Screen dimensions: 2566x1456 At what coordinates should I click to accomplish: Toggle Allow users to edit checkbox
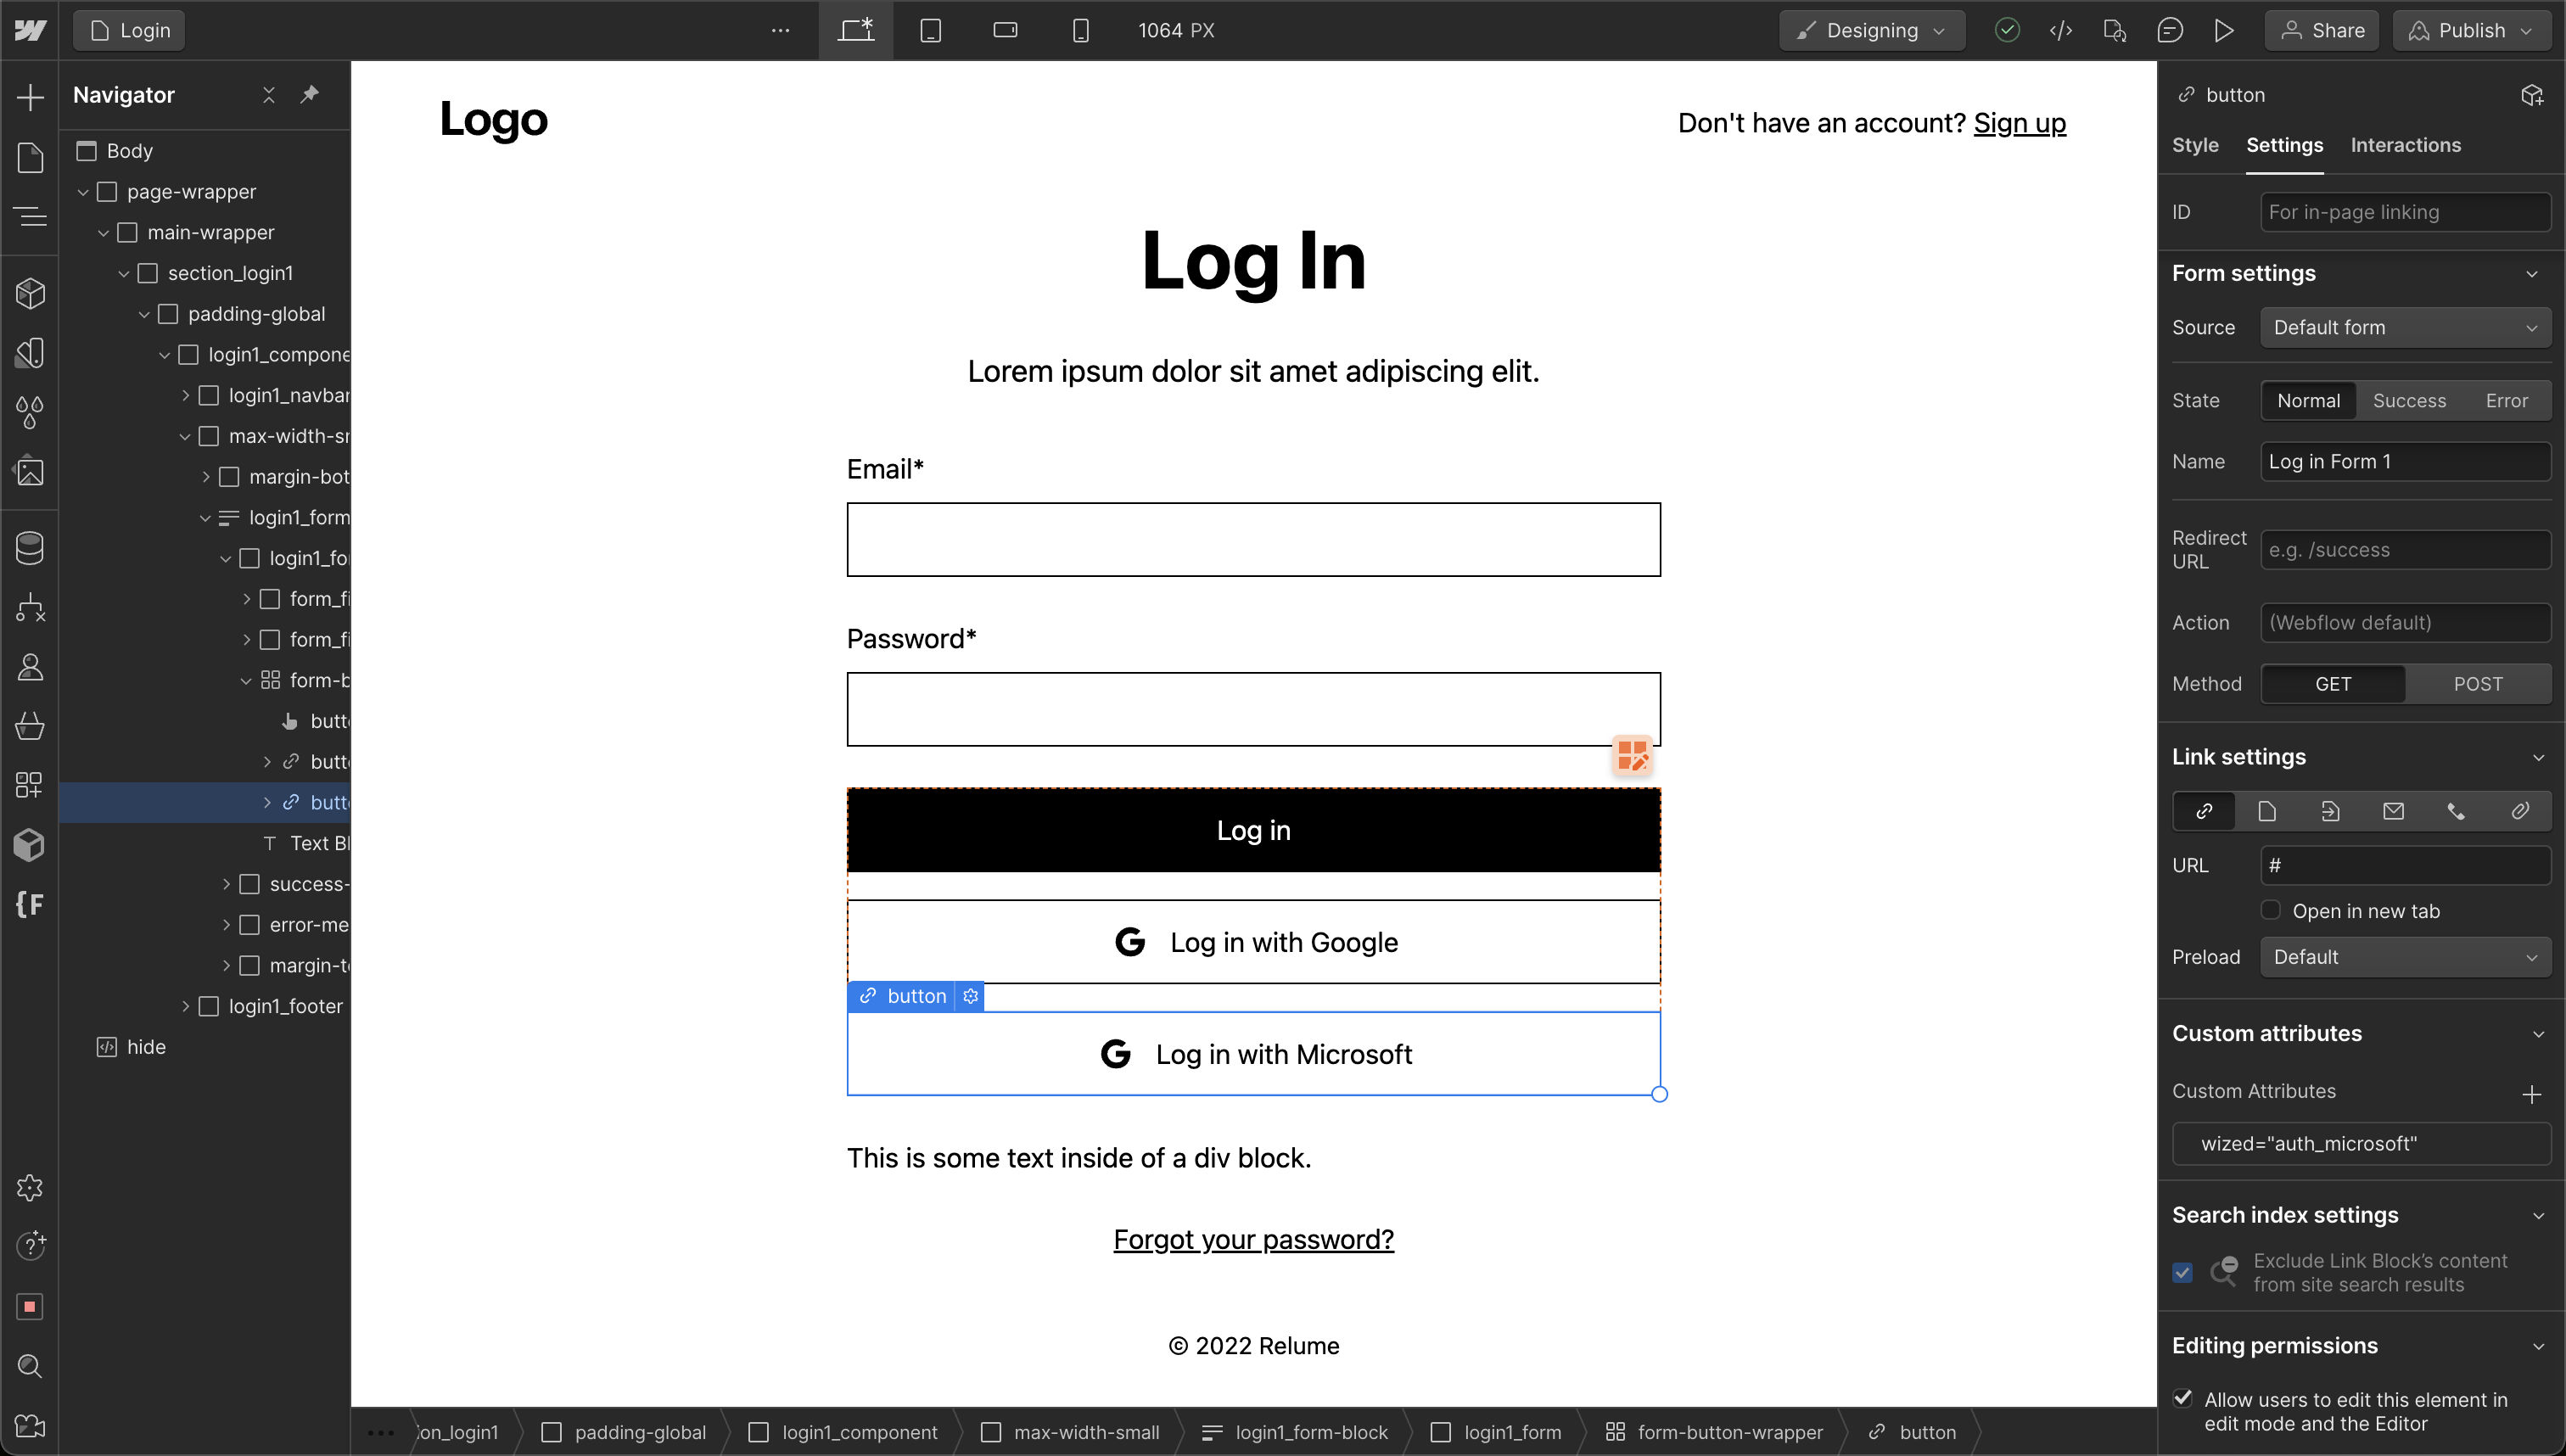(2183, 1398)
